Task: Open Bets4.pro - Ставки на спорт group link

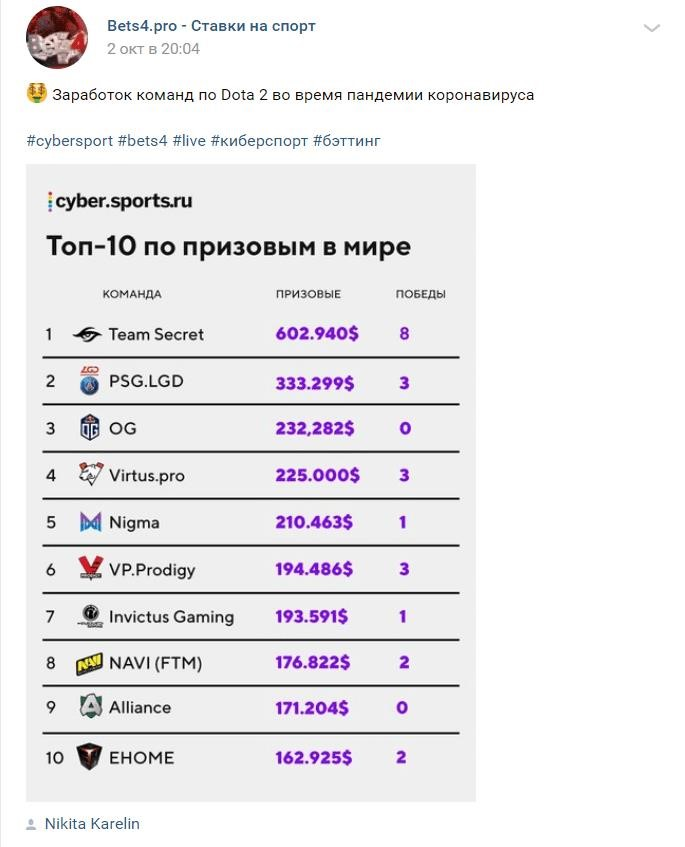Action: pyautogui.click(x=211, y=25)
